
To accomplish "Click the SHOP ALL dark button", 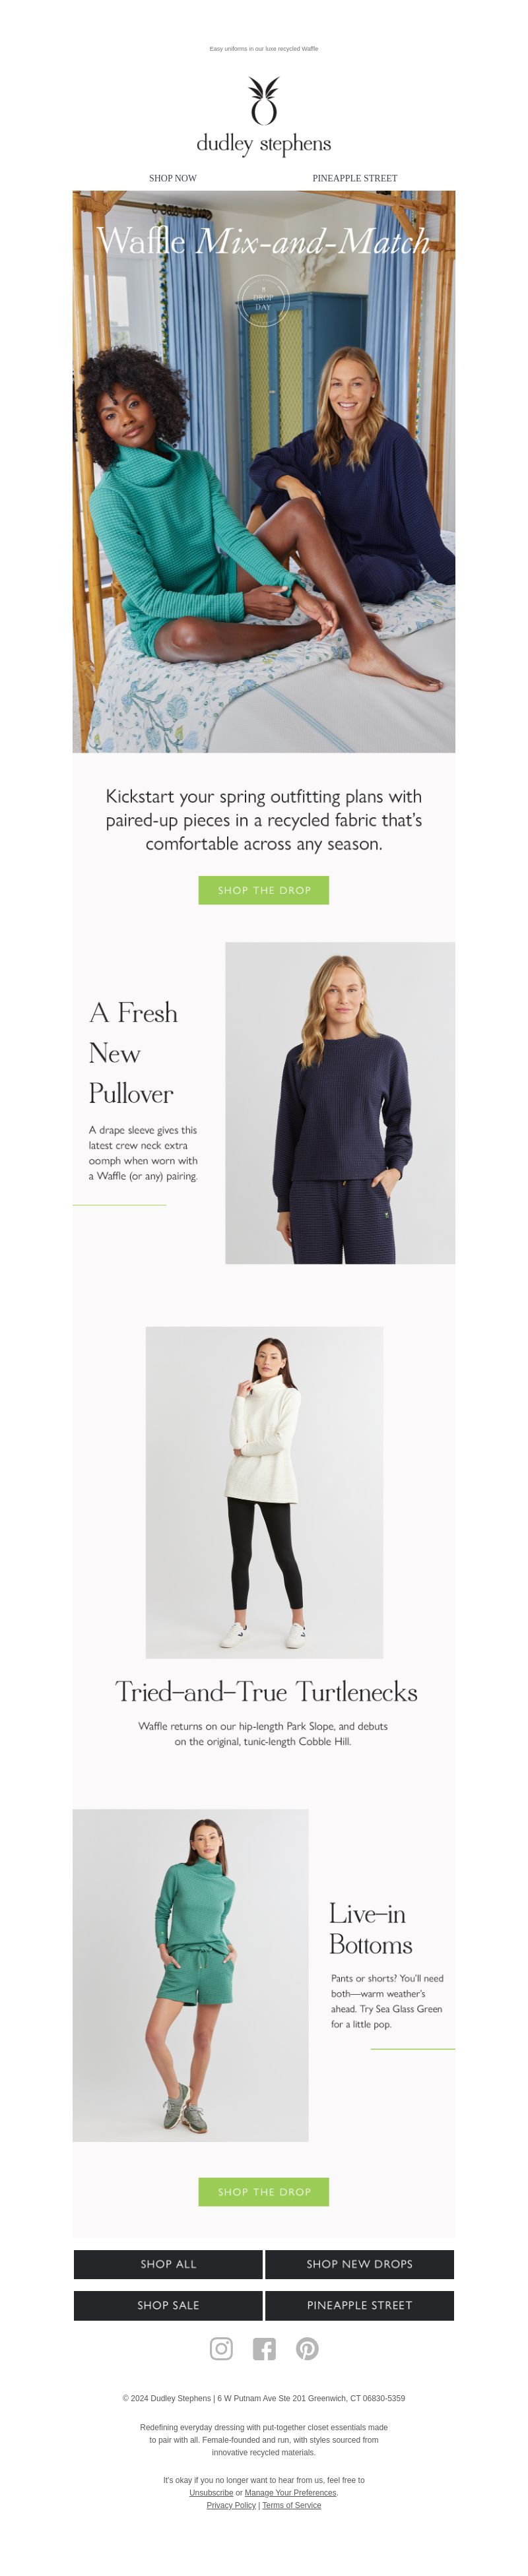I will click(168, 2264).
